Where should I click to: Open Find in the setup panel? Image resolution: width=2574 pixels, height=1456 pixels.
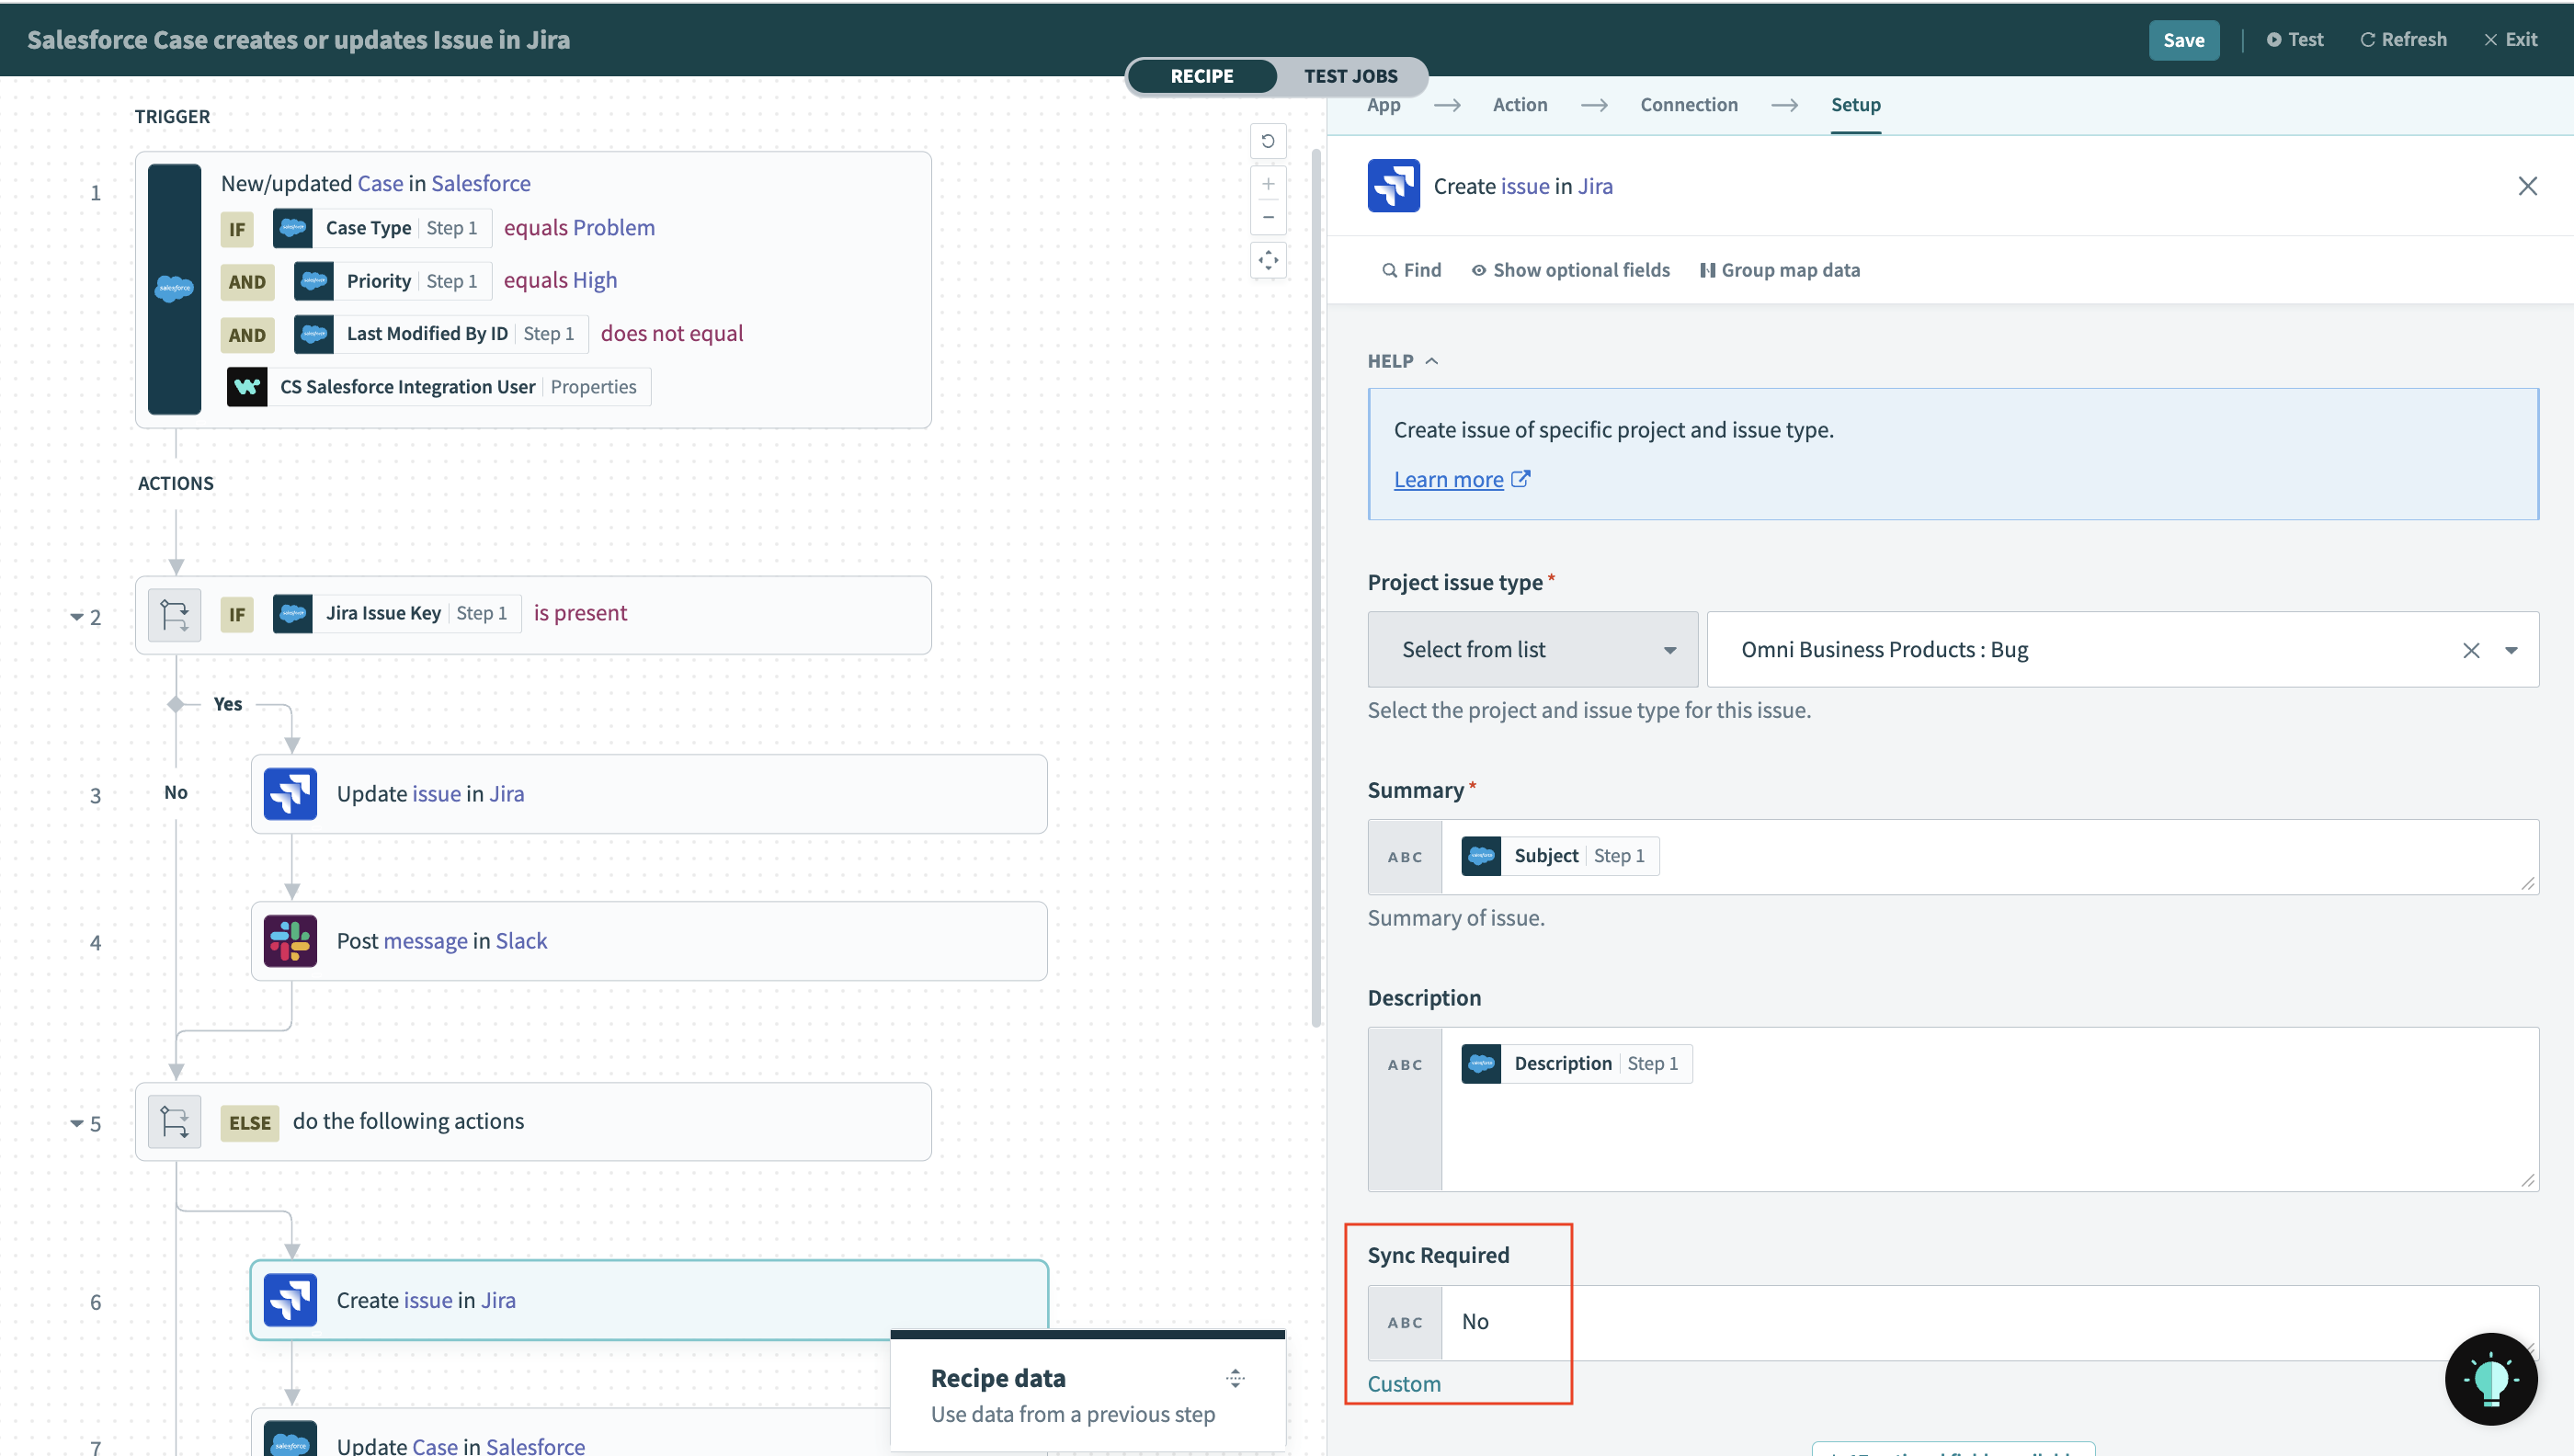click(1410, 269)
